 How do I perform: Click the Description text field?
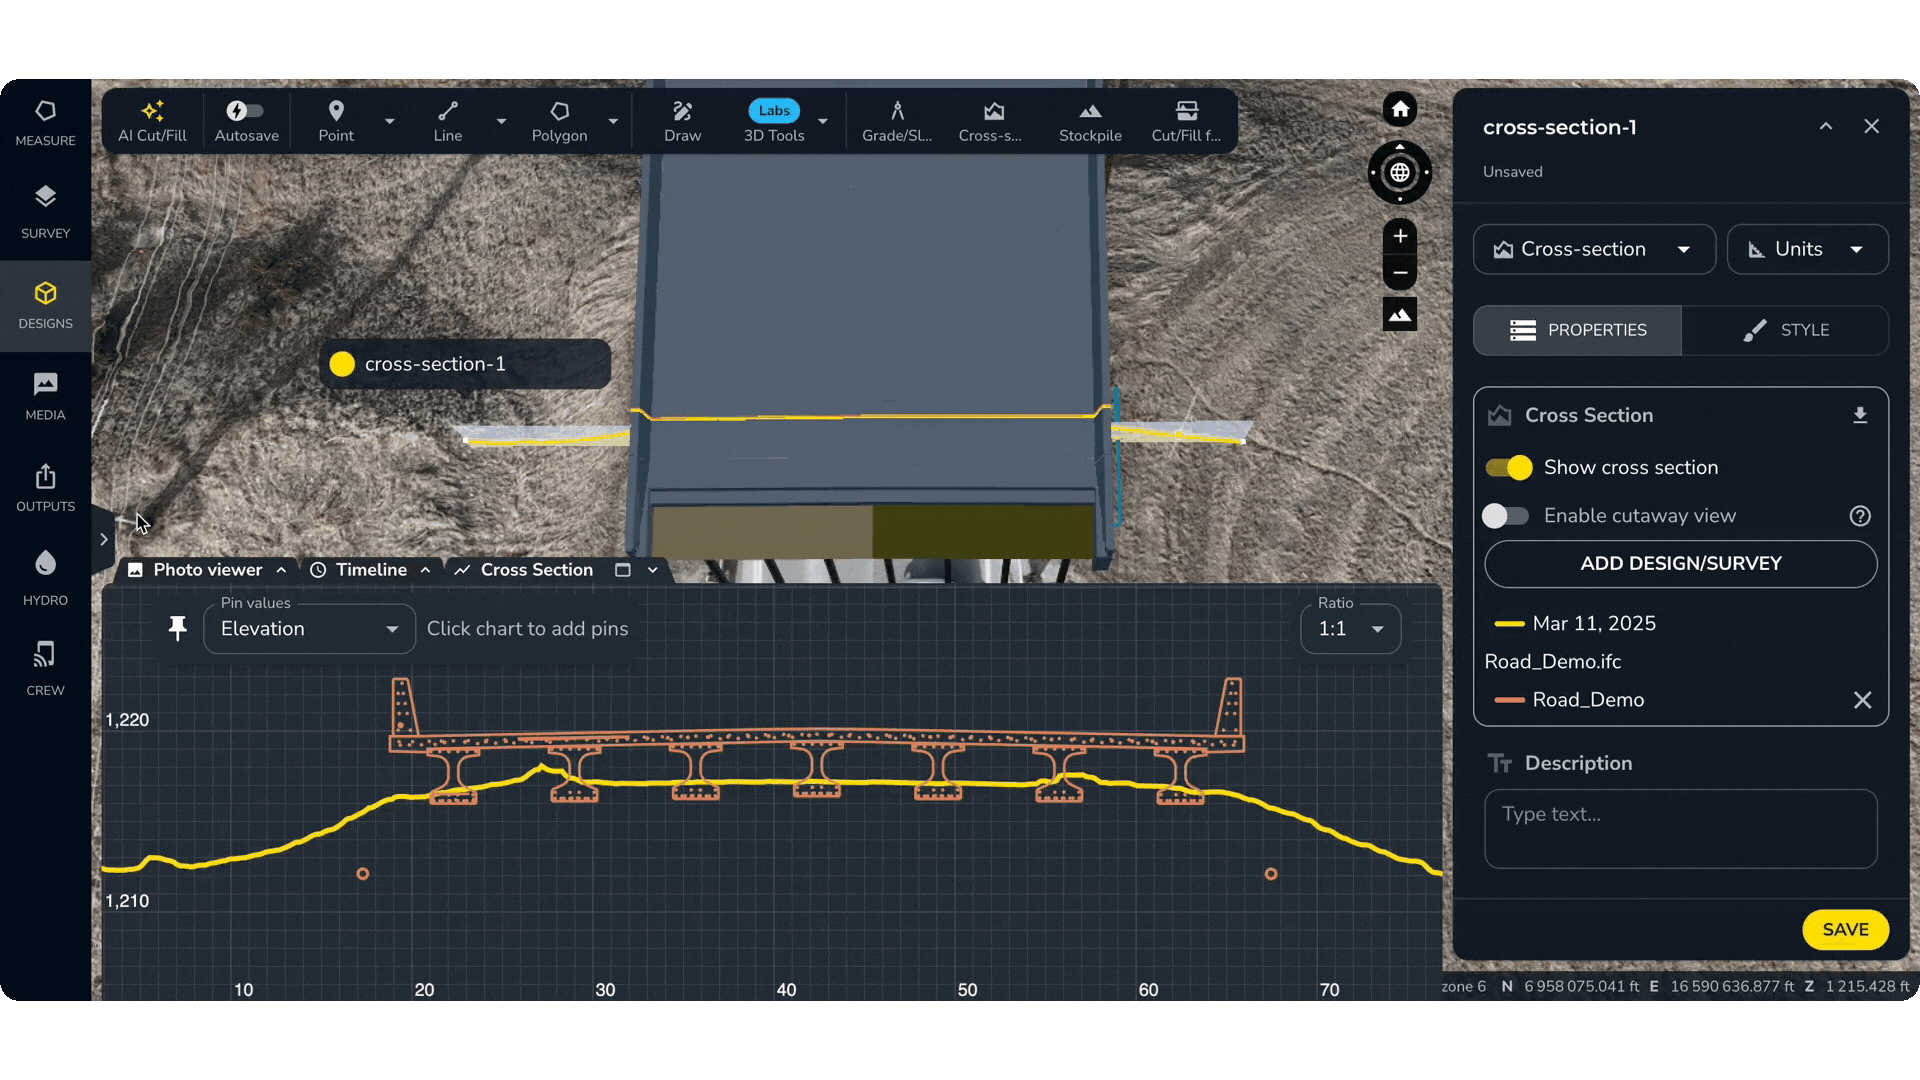[x=1680, y=829]
